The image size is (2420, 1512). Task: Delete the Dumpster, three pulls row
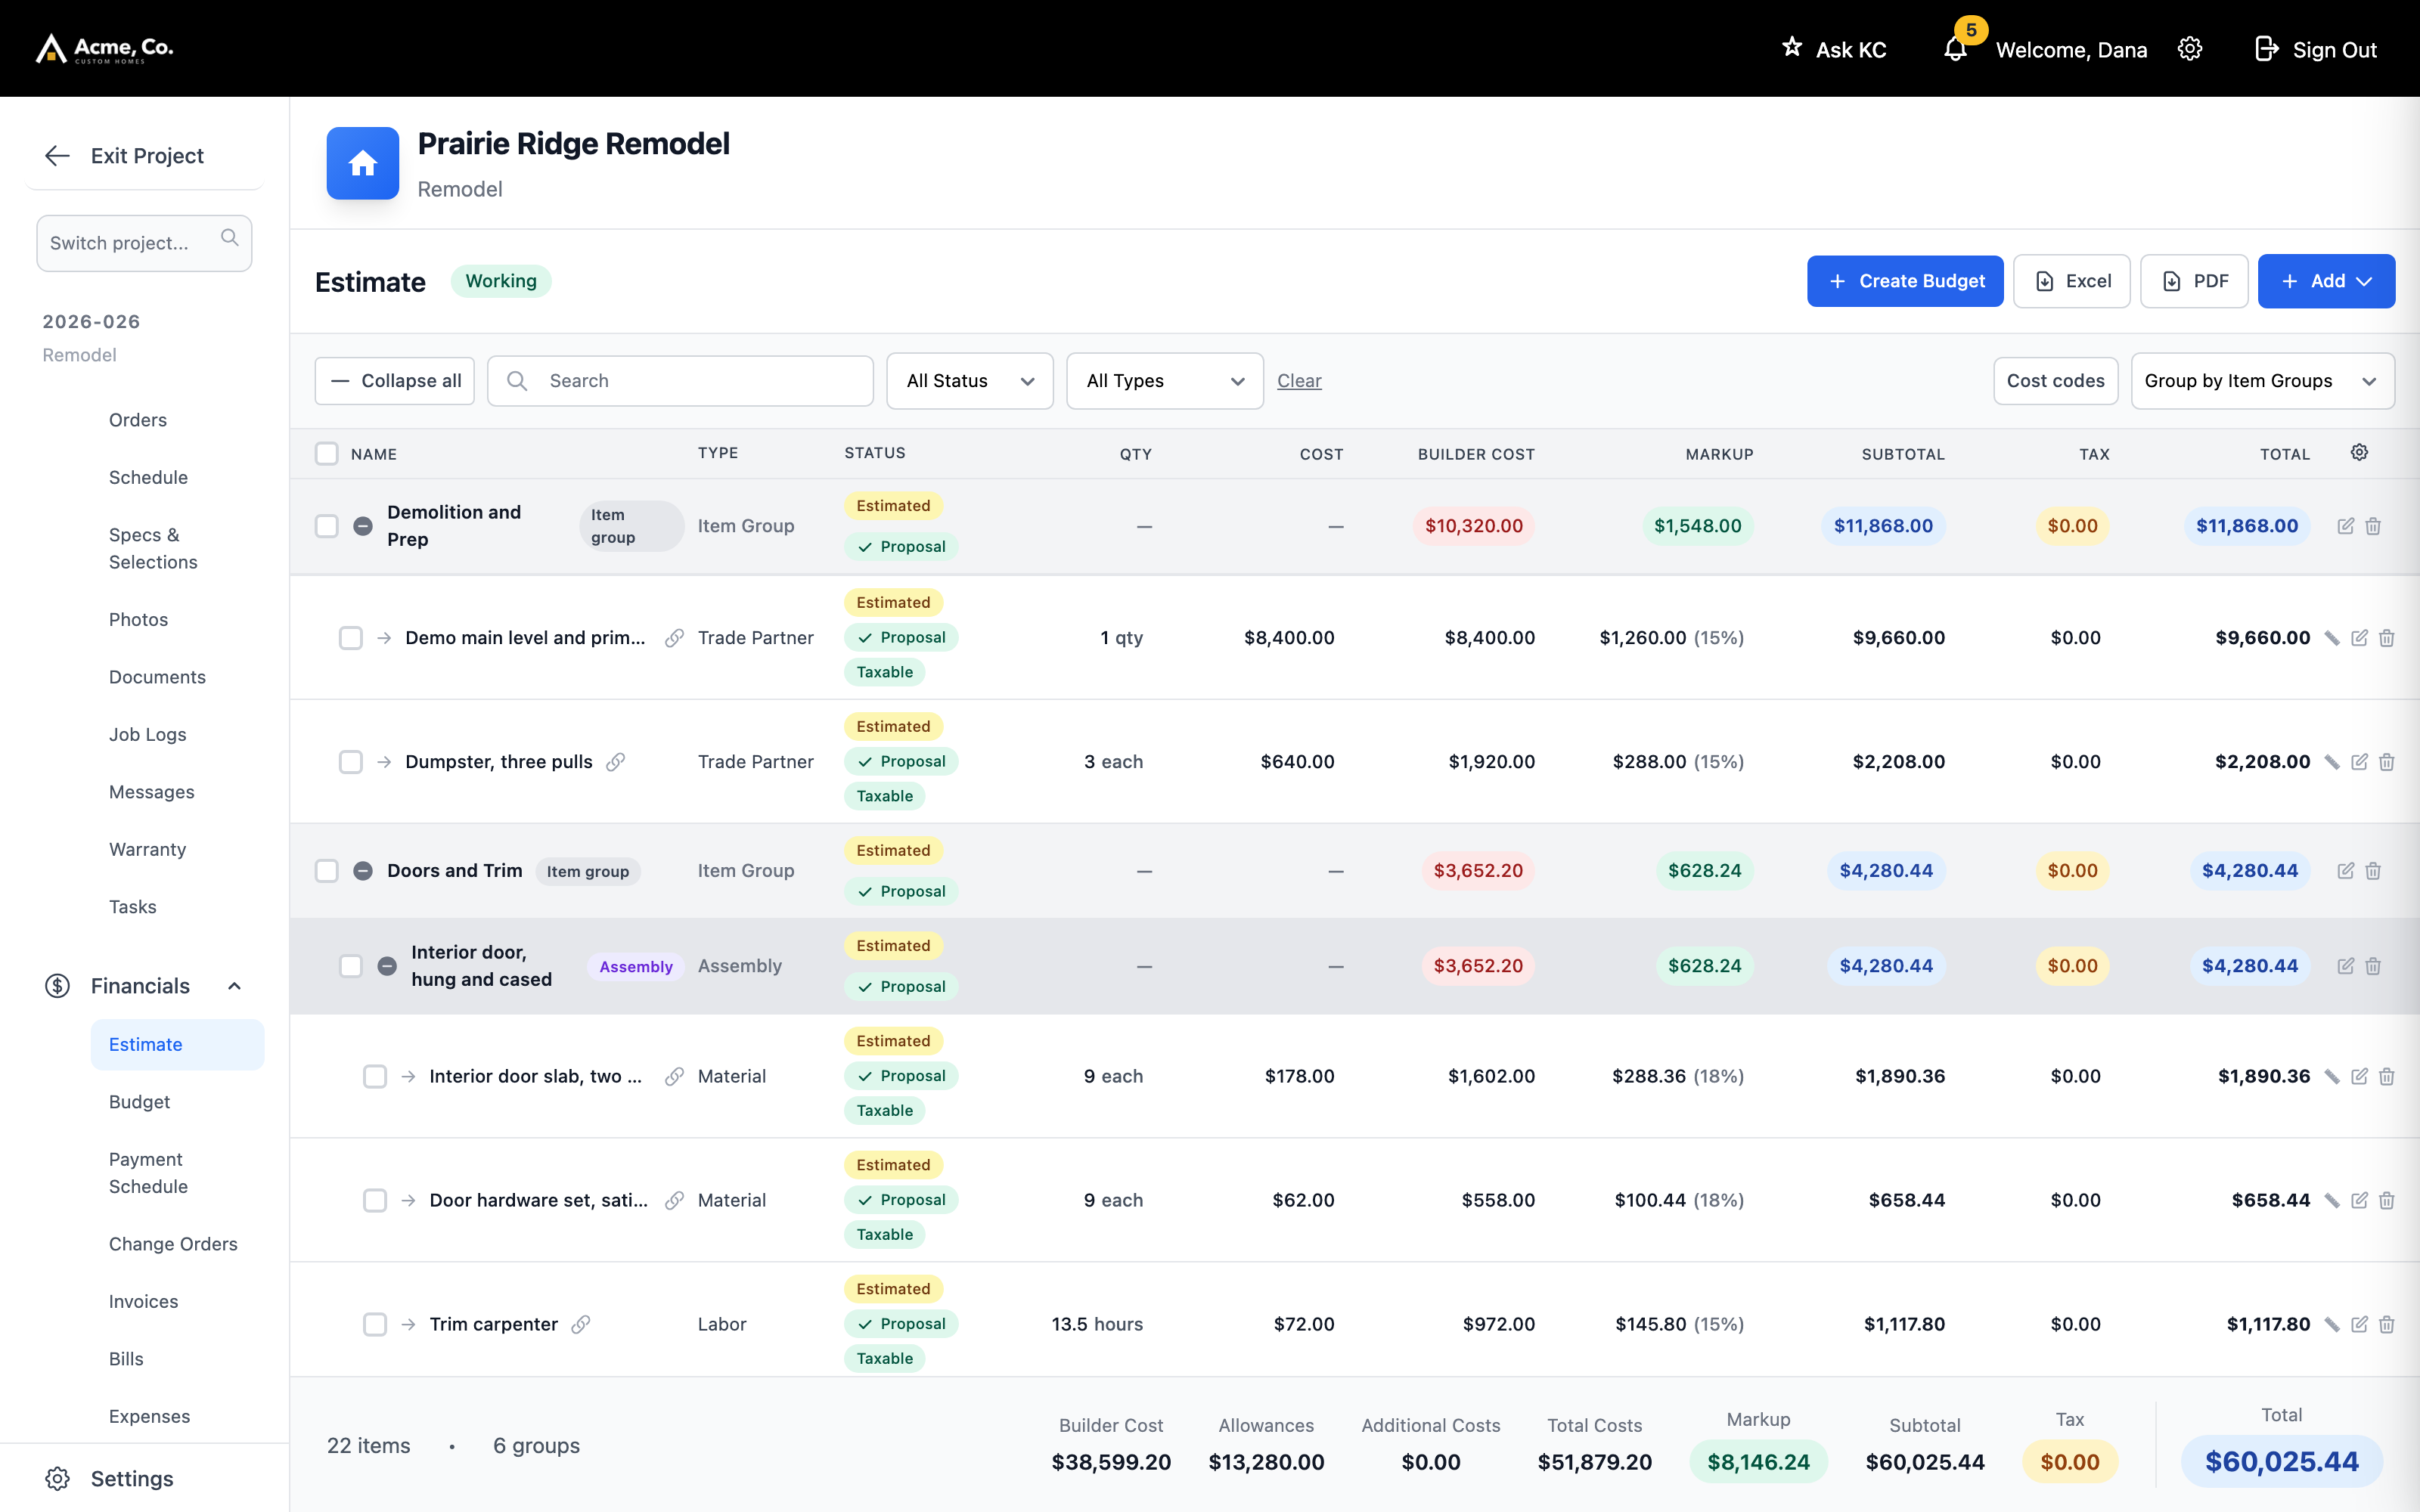(2387, 762)
